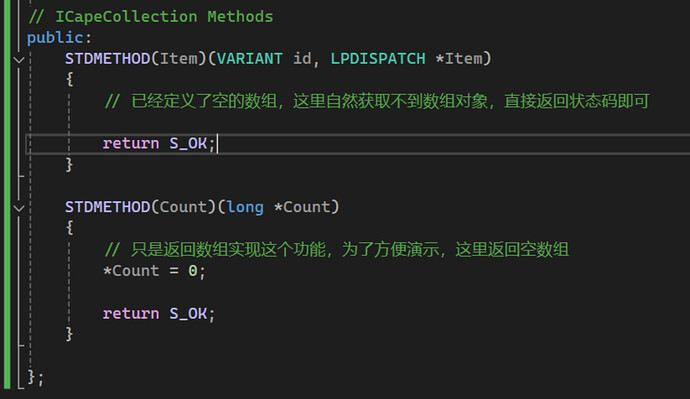Click the id parameter in Item method
The width and height of the screenshot is (690, 399).
tap(302, 59)
